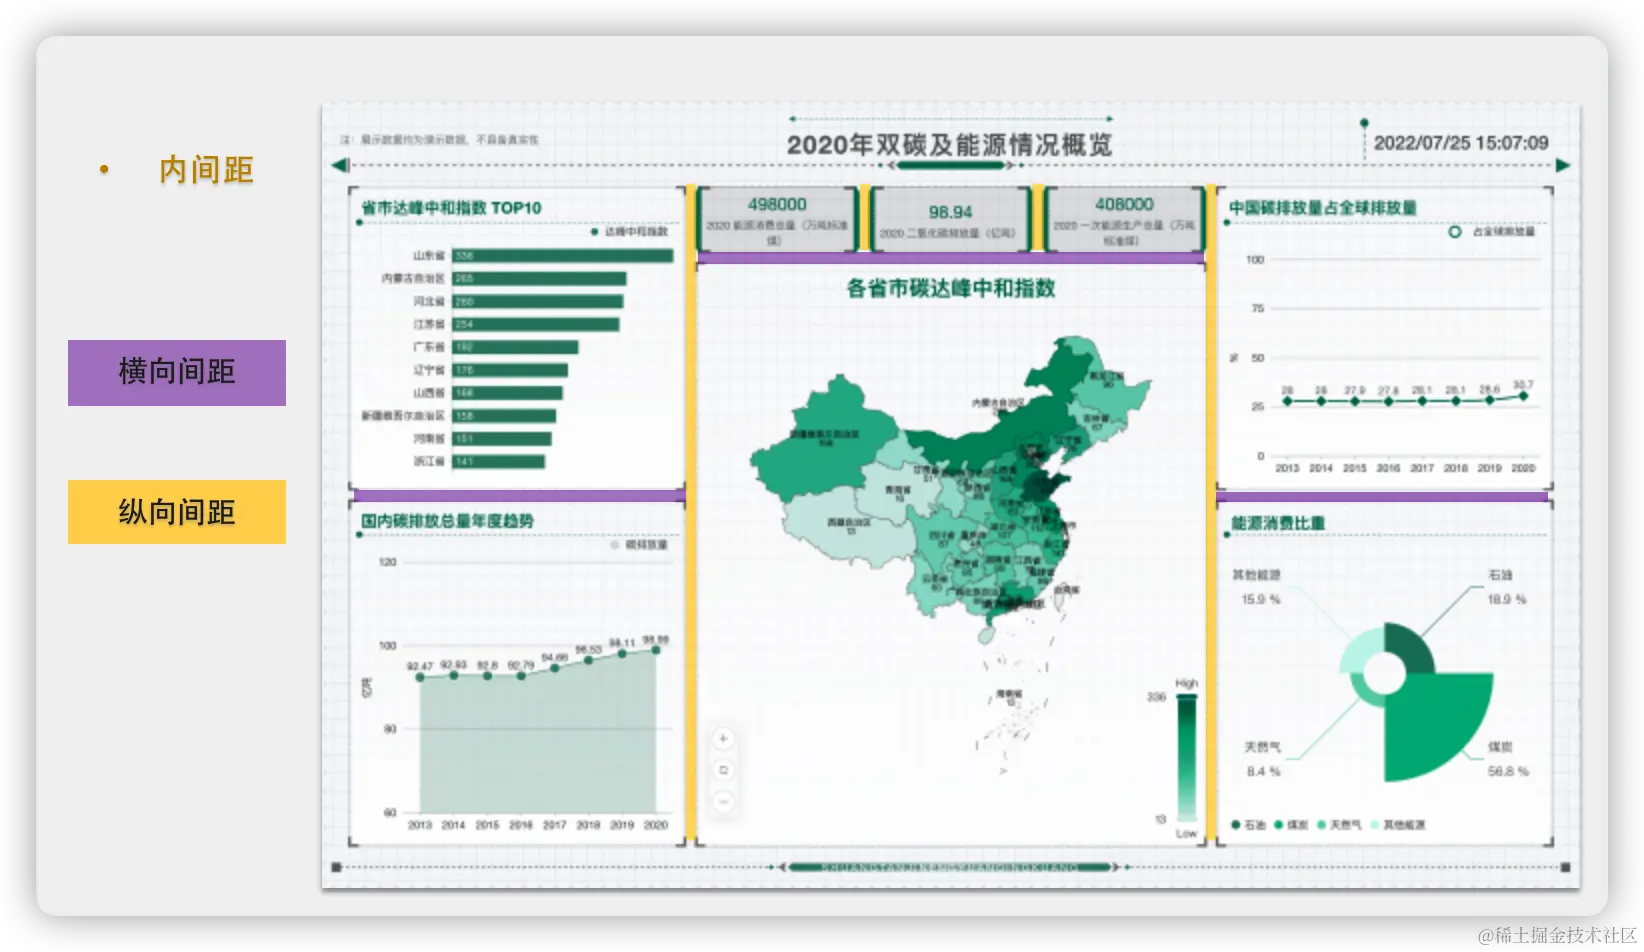Expand the 横向间距 section
This screenshot has height=952, width=1644.
pos(176,372)
